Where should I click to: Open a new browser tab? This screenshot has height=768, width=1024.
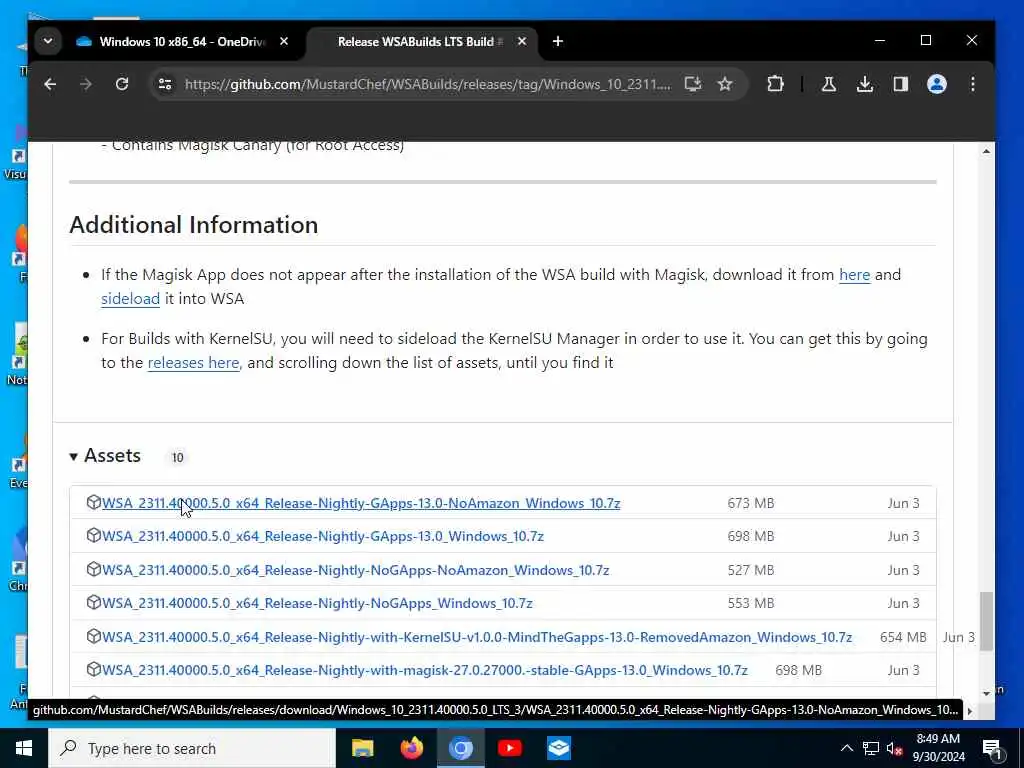558,41
